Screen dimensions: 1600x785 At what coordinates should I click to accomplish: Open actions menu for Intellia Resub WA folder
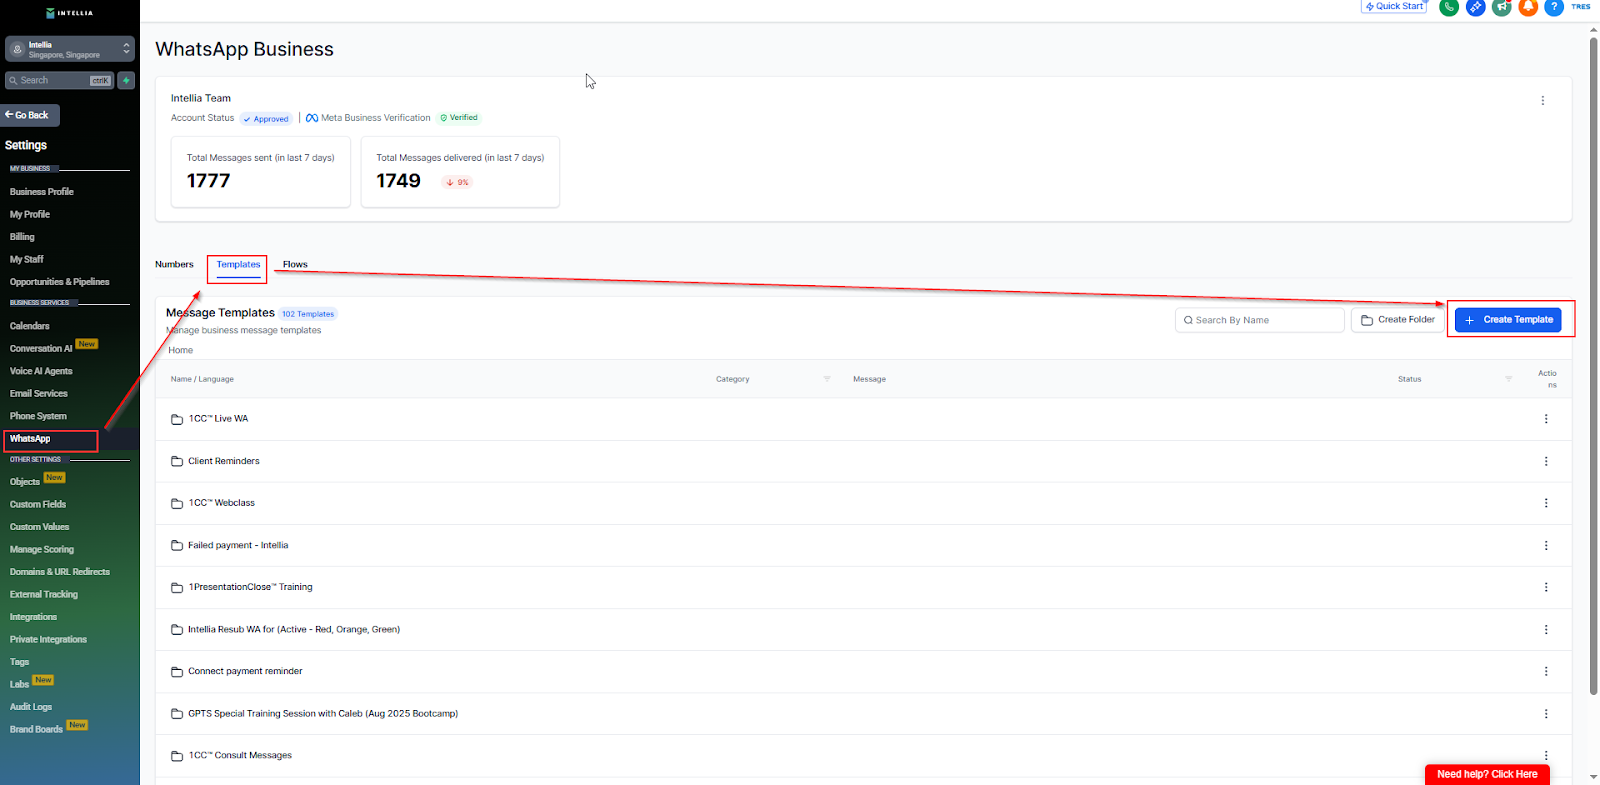pos(1546,629)
